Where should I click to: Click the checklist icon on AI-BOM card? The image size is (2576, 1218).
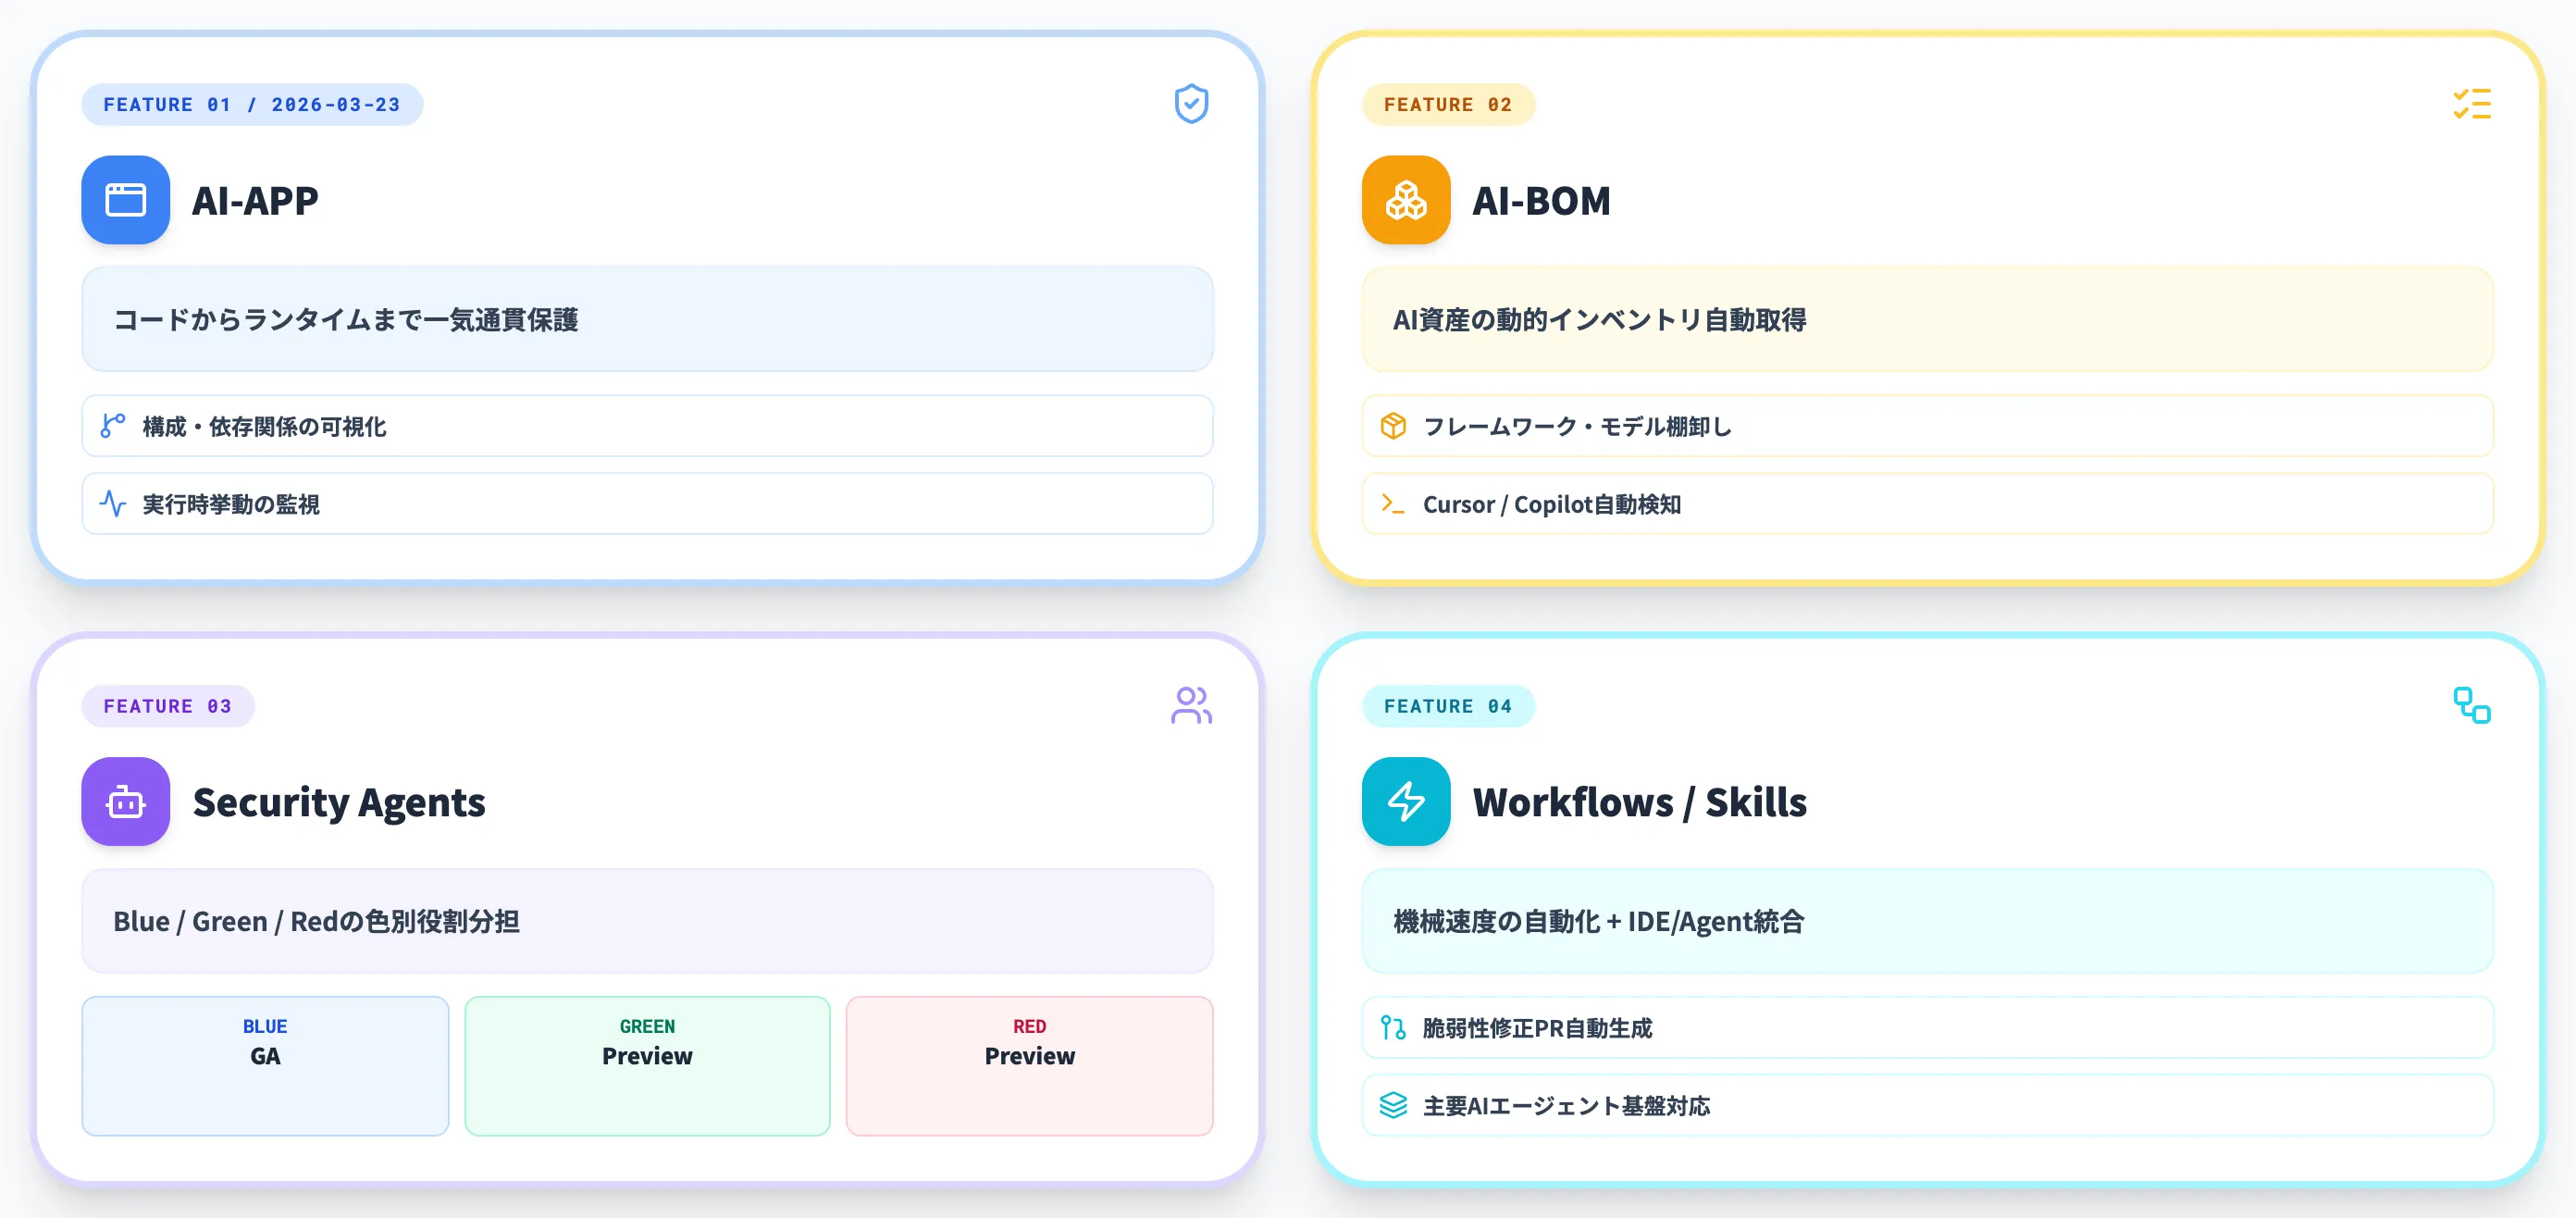coord(2471,104)
